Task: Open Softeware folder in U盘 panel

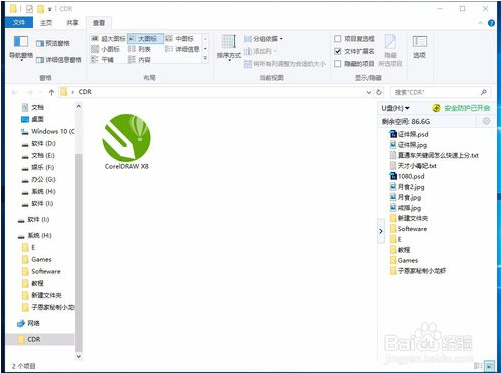Action: pos(408,229)
